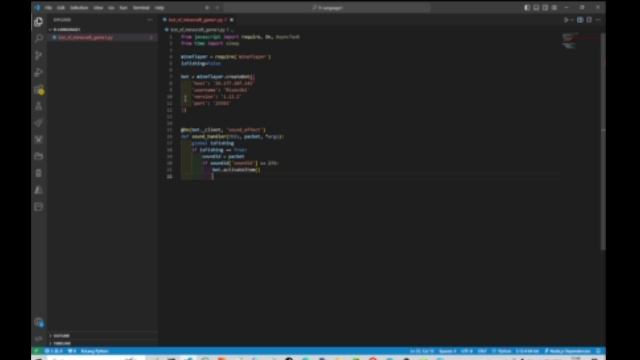The width and height of the screenshot is (640, 360).
Task: Click the remote window indicator in status bar
Action: click(36, 351)
